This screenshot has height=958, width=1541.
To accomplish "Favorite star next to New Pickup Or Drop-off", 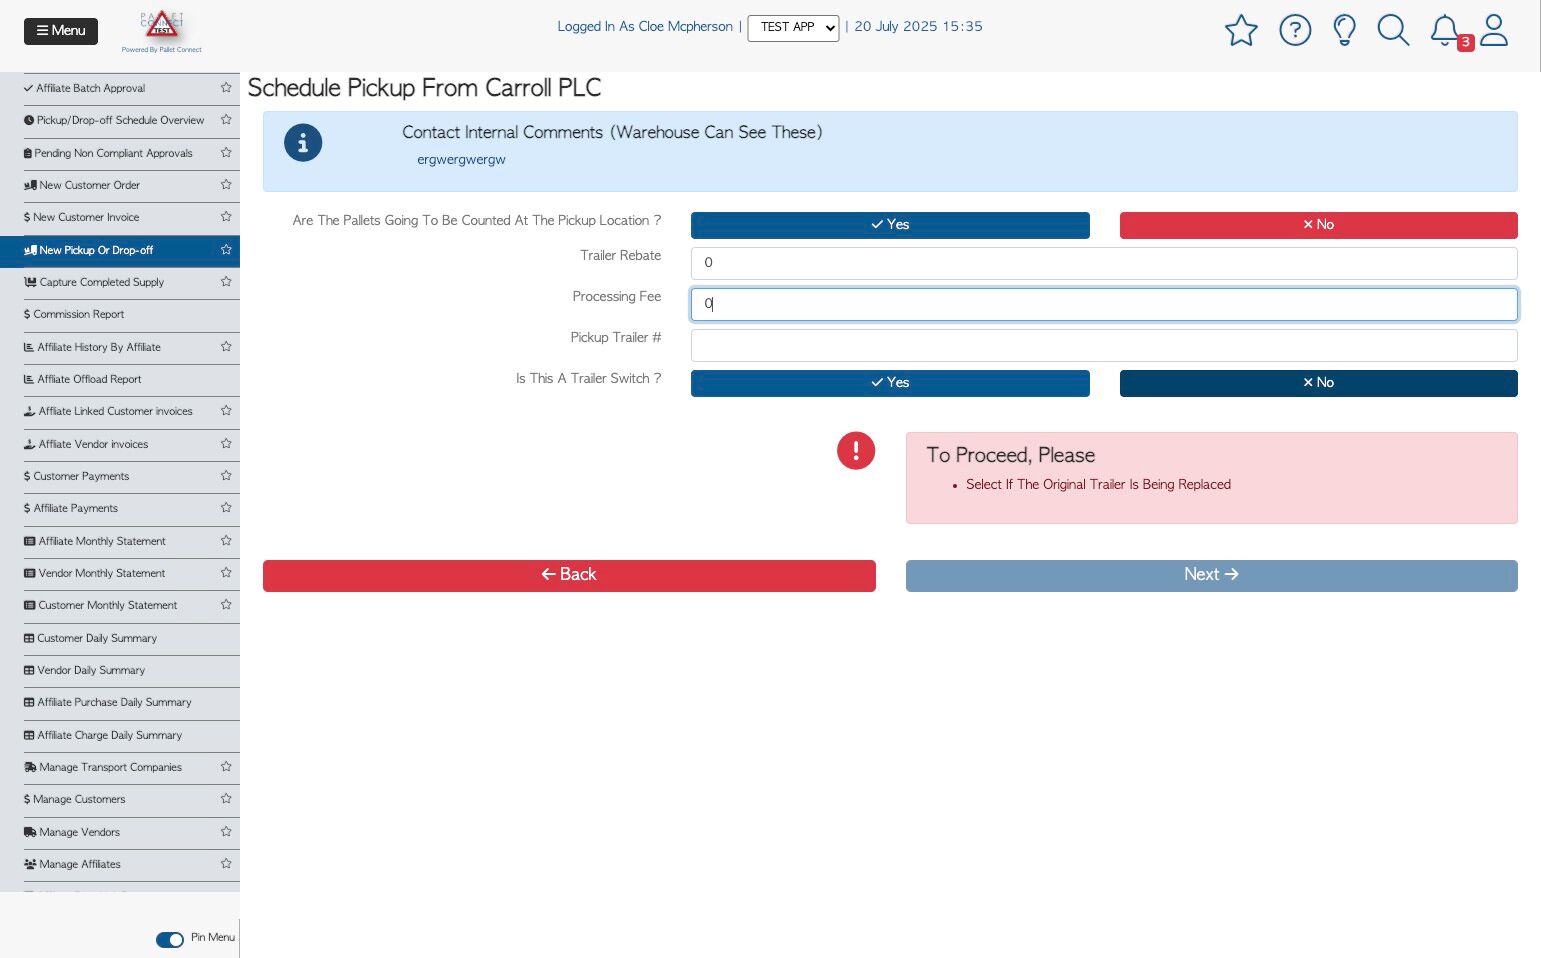I will pos(226,249).
